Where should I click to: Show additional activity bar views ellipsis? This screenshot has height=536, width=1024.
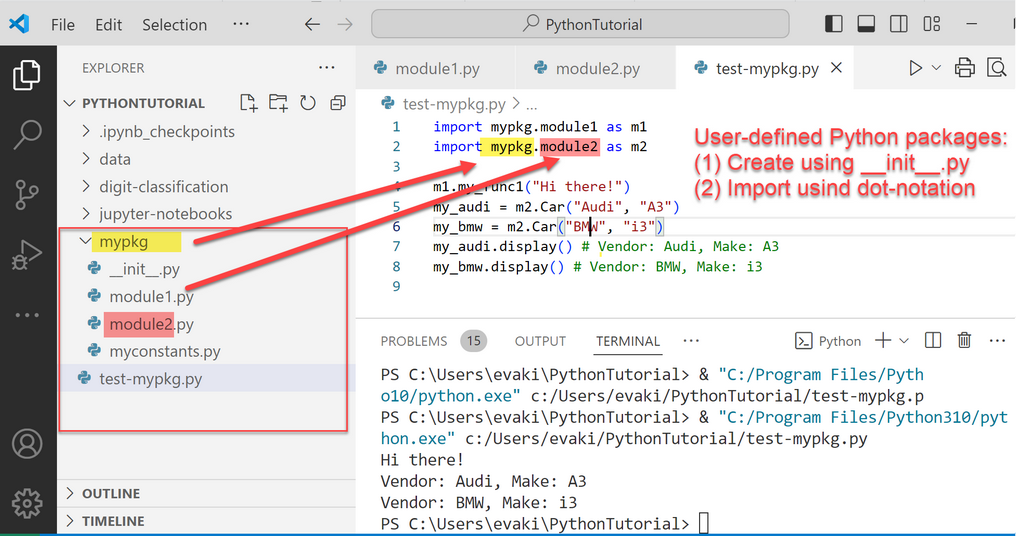coord(27,315)
